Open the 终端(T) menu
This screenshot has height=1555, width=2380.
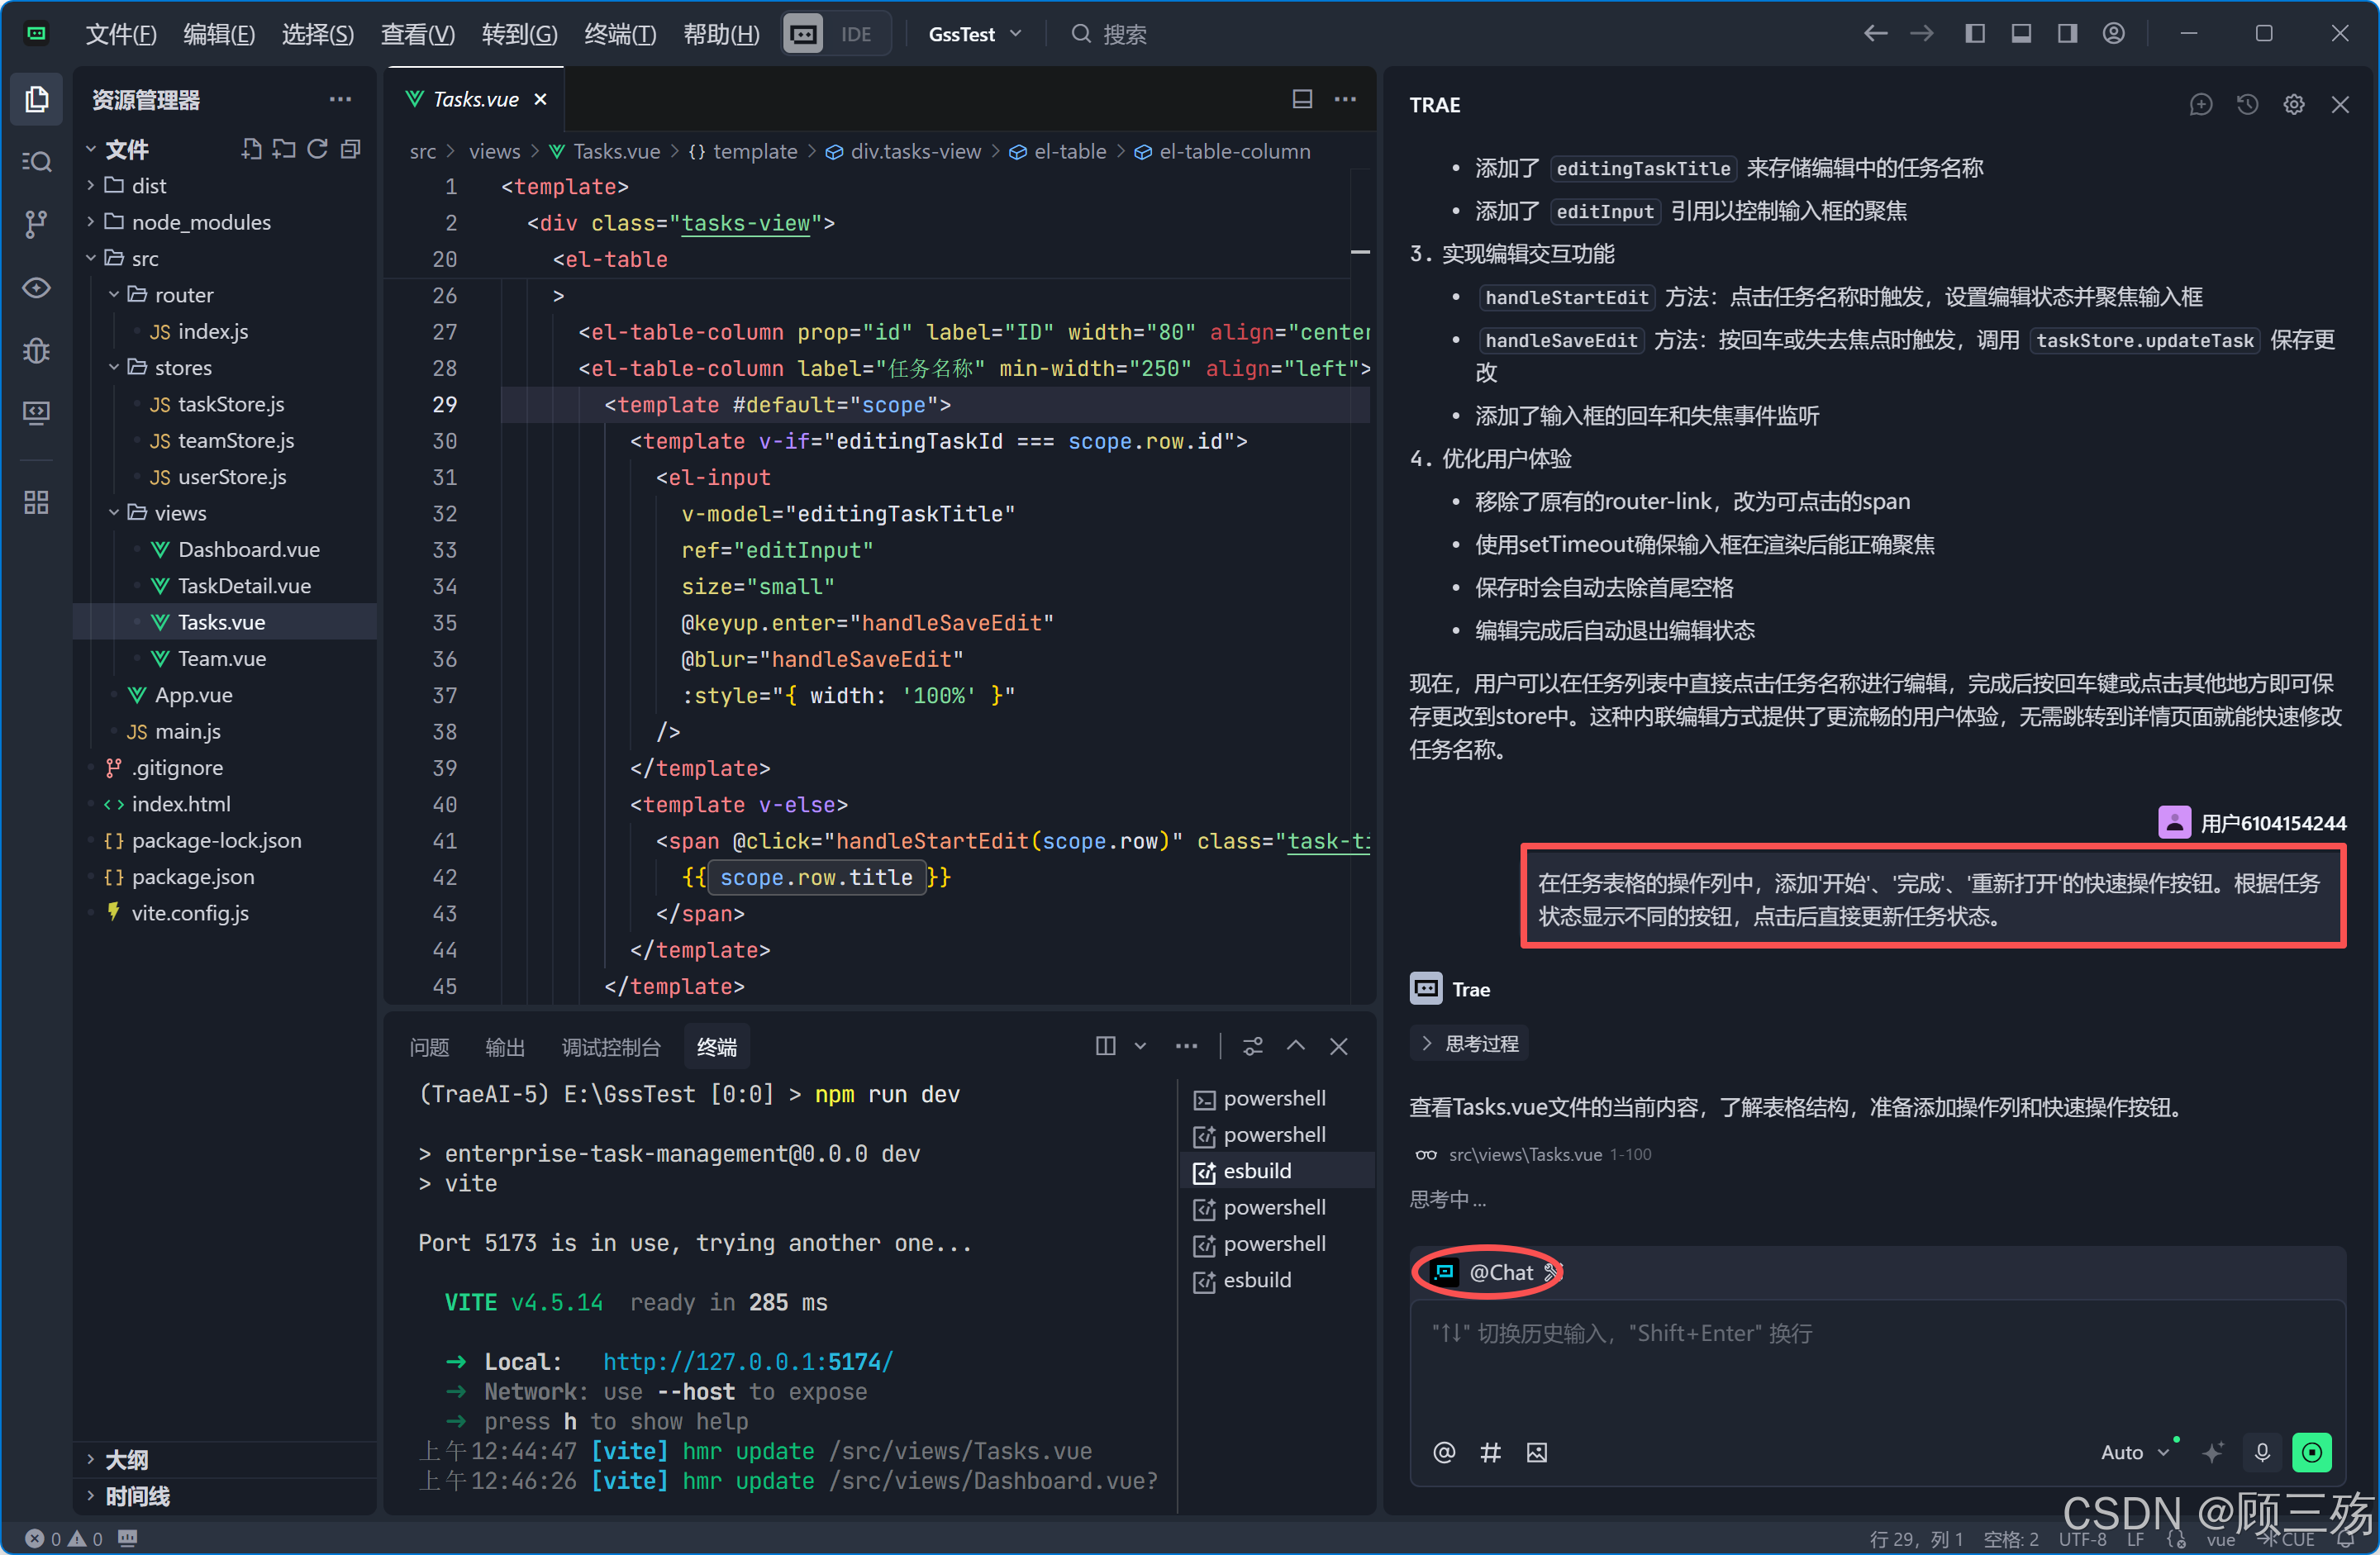click(x=619, y=34)
